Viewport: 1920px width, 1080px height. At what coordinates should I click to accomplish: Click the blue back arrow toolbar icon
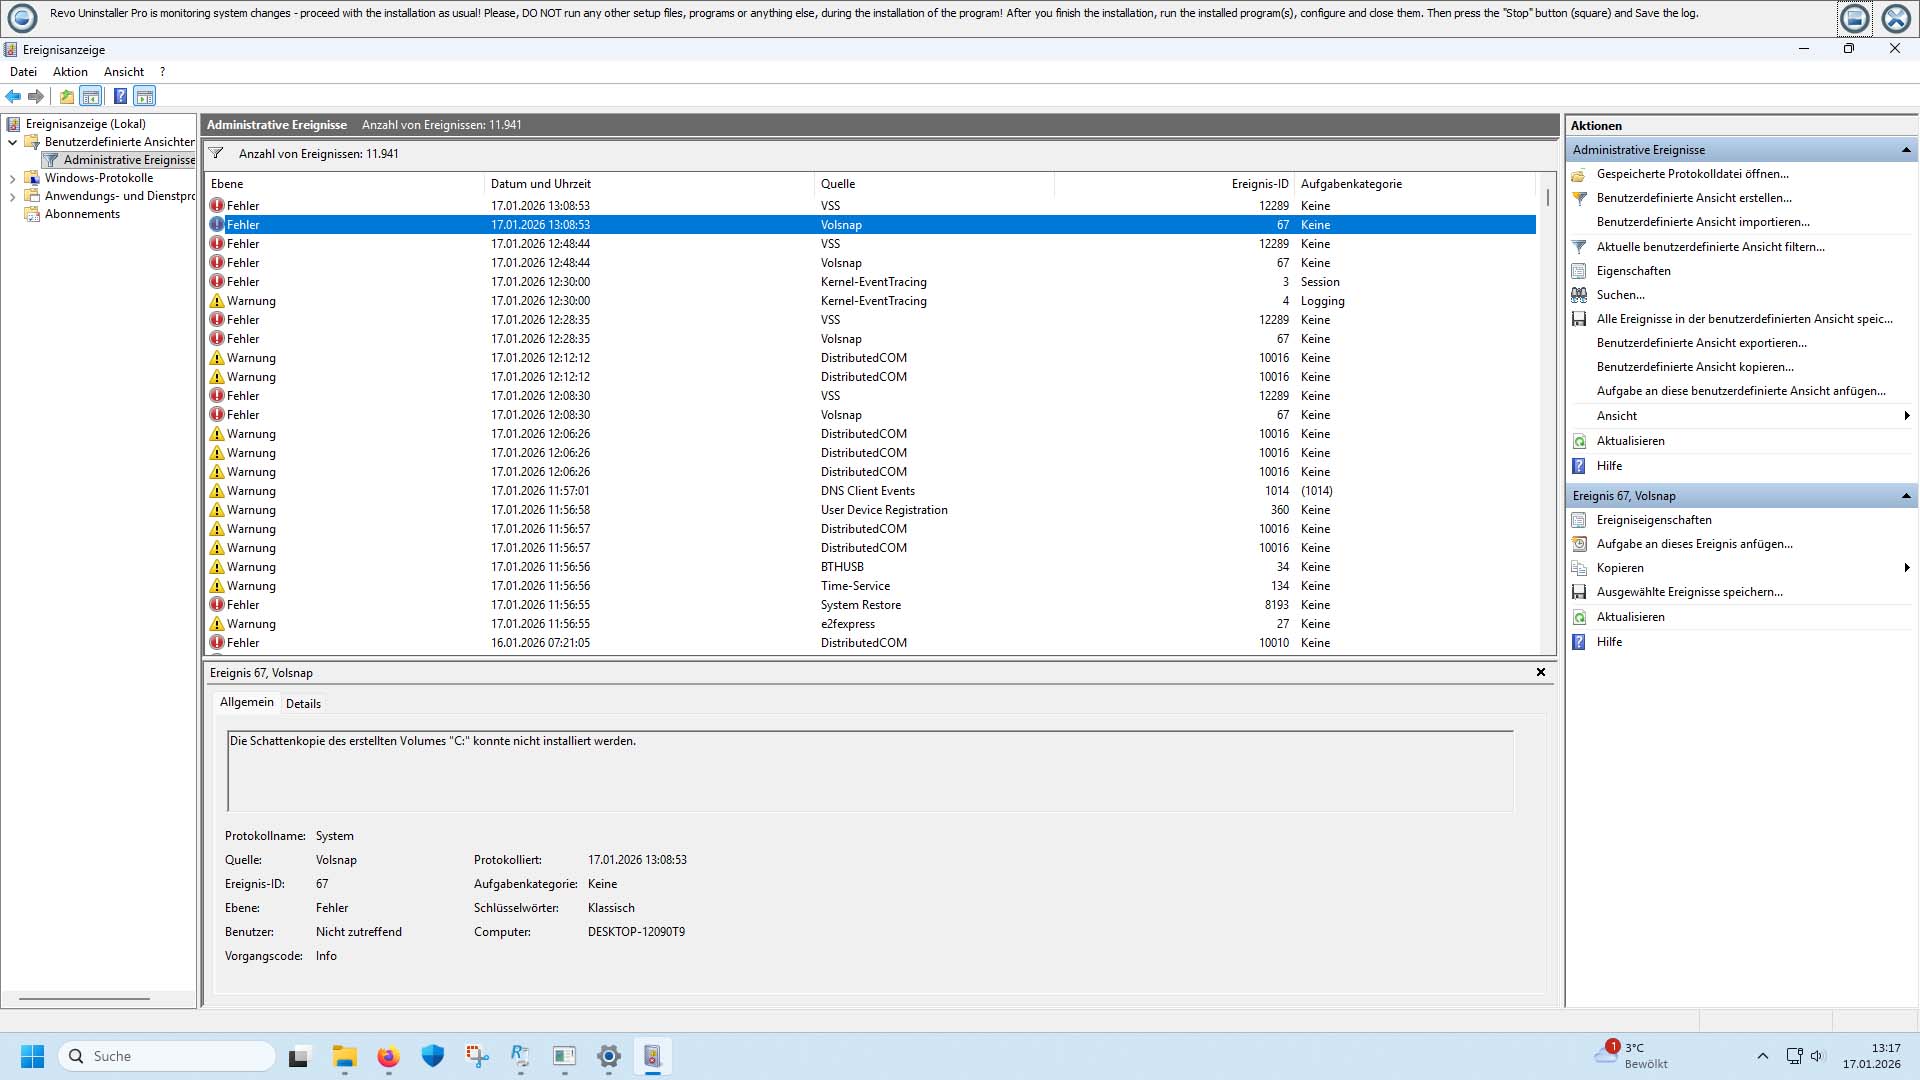click(x=13, y=96)
